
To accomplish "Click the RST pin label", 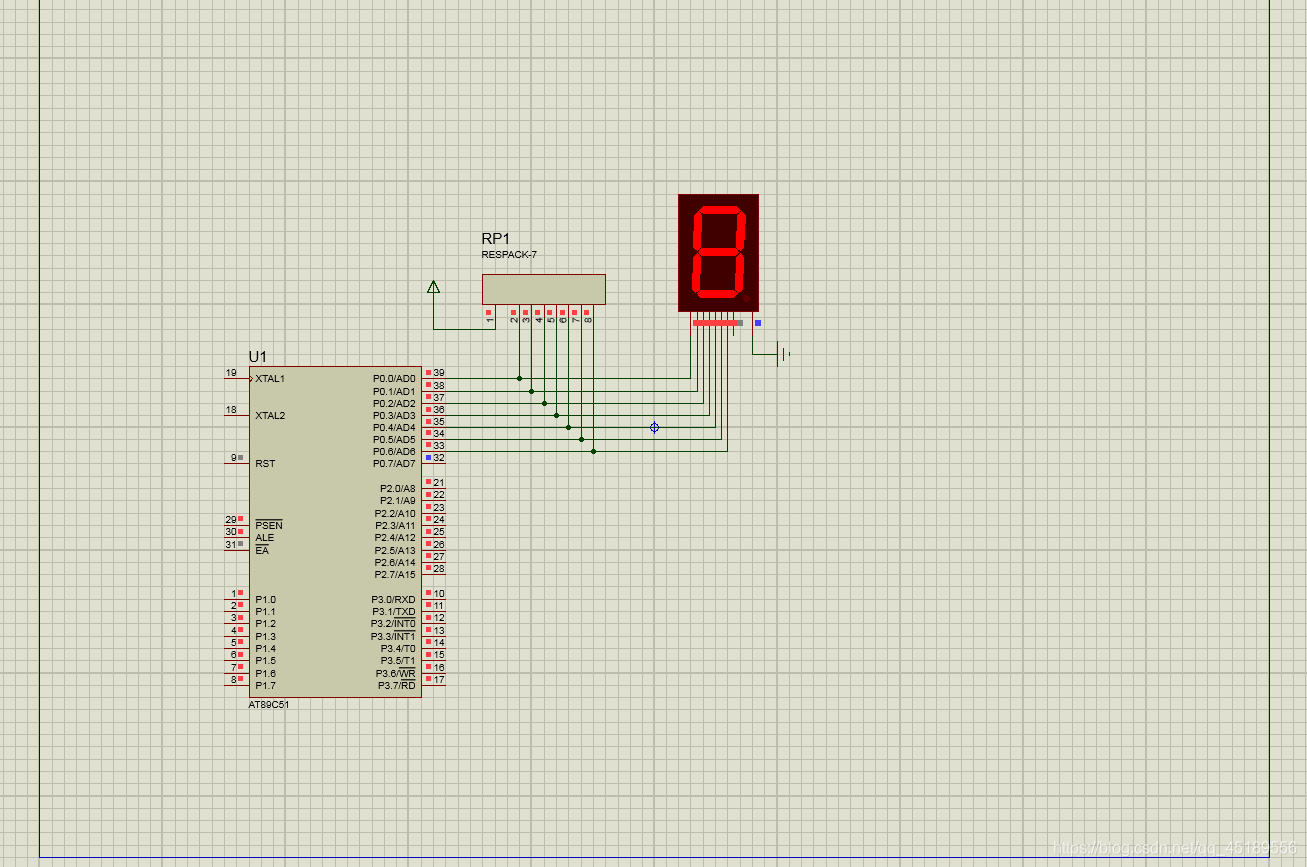I will [x=265, y=464].
